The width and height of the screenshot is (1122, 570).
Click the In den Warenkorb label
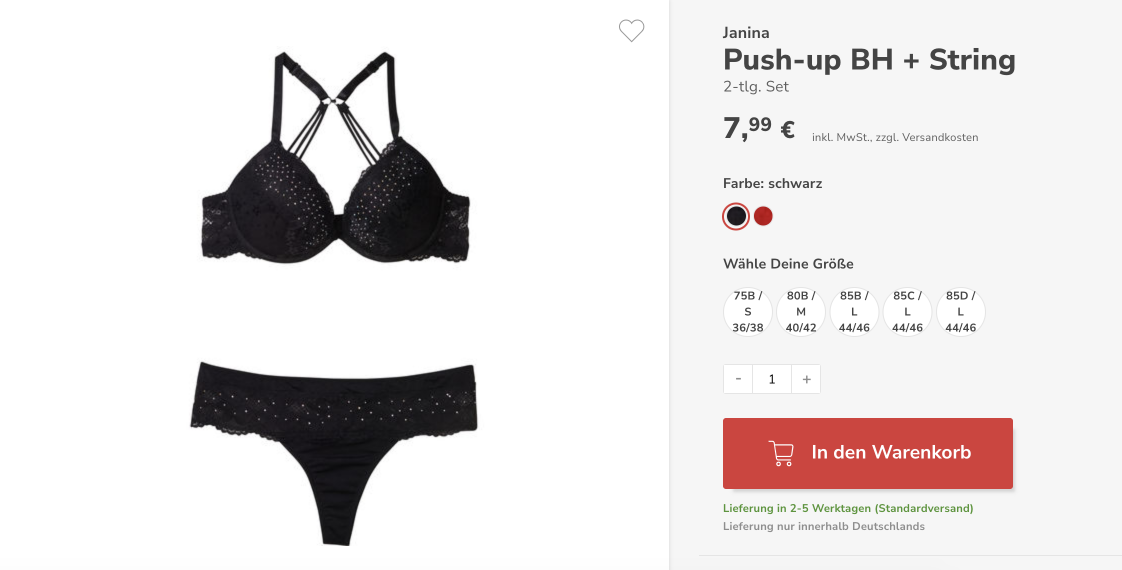891,453
